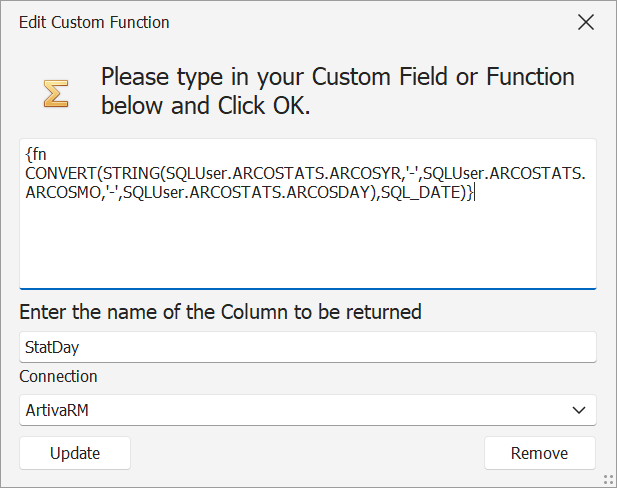The height and width of the screenshot is (488, 617).
Task: Place cursor on ARCOSMO in the function
Action: click(63, 192)
